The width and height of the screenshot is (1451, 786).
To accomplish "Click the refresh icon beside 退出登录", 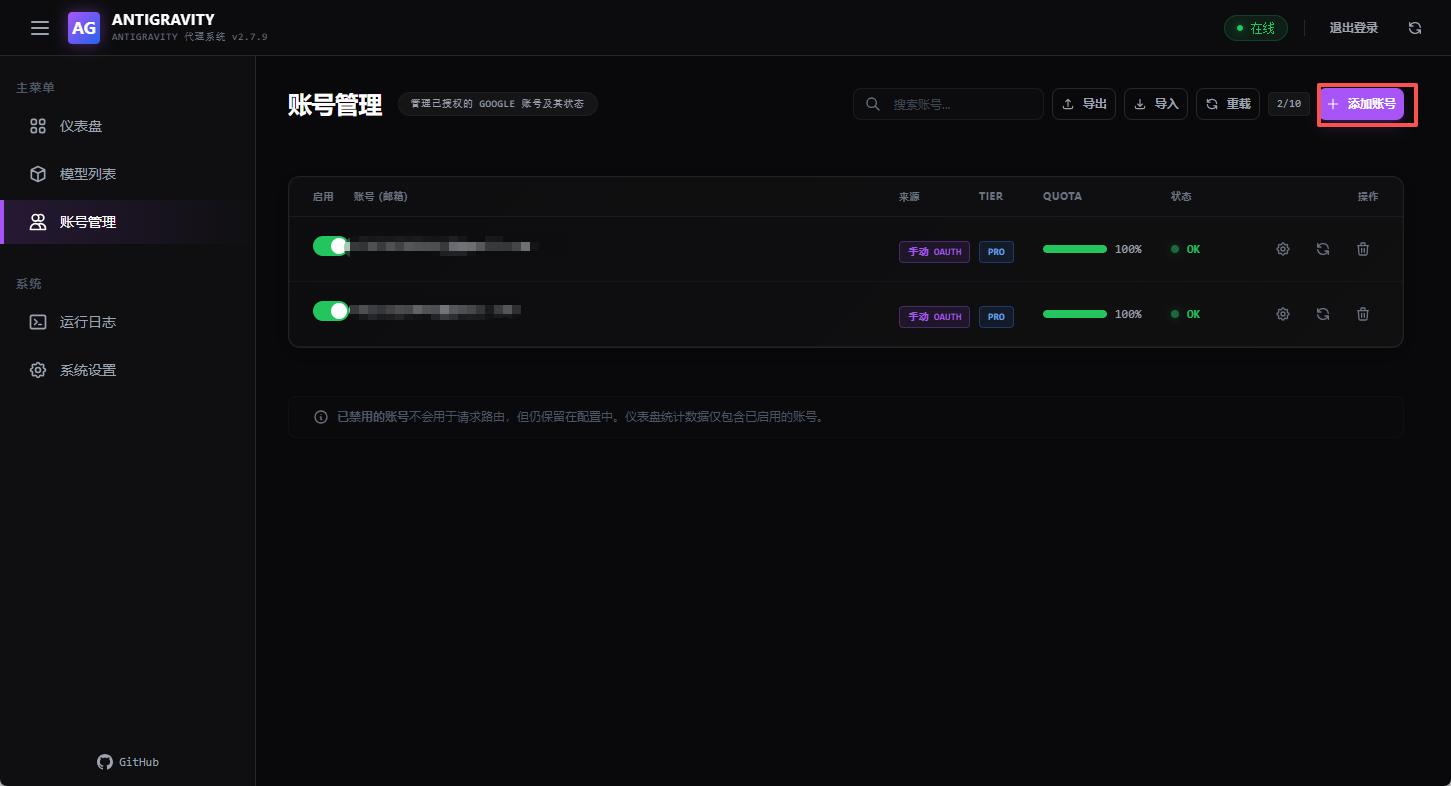I will pos(1415,28).
